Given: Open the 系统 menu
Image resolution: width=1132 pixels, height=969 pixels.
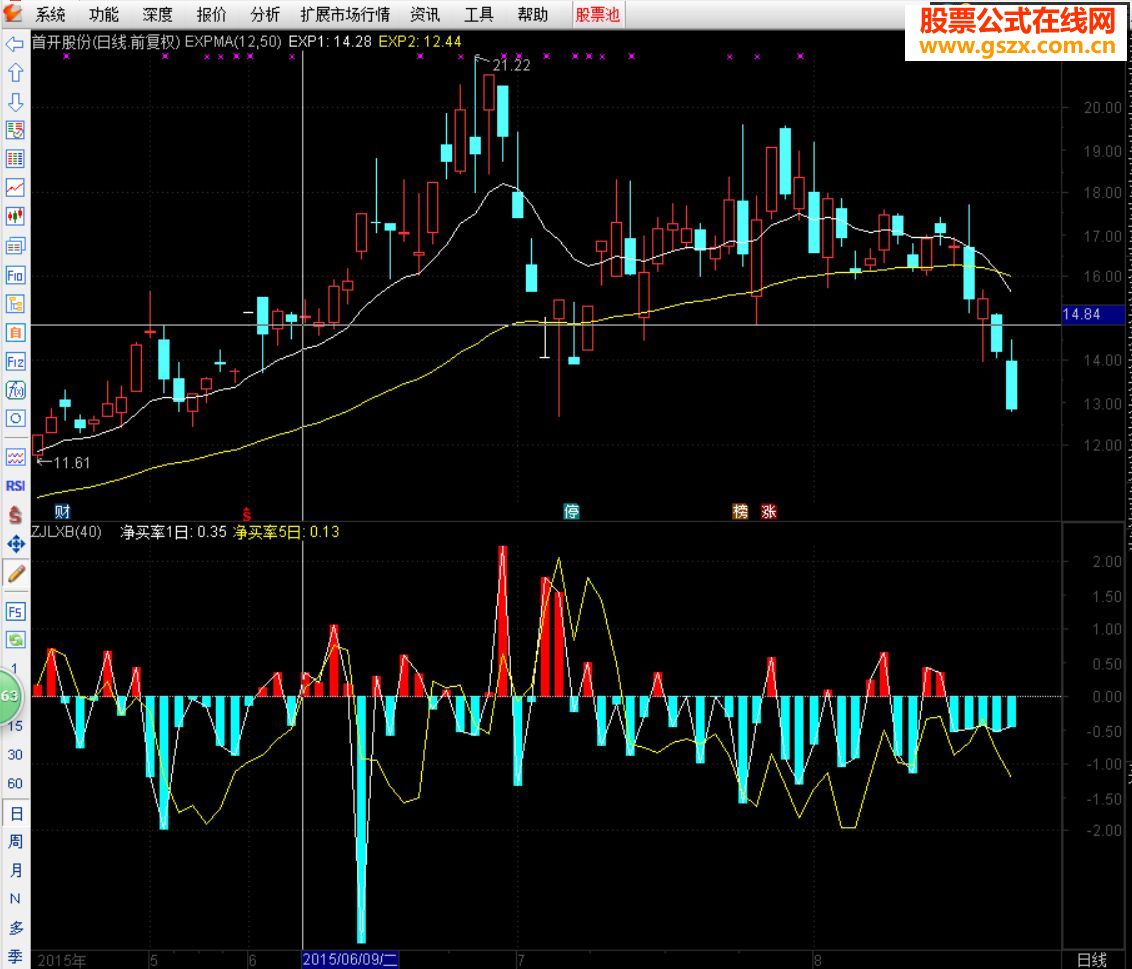Looking at the screenshot, I should 51,14.
